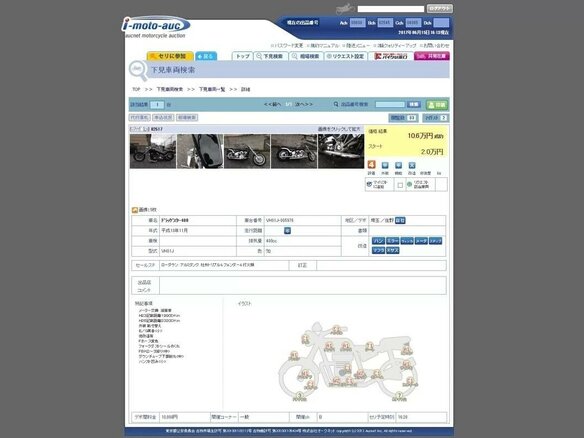Click the yellow セリに参加 button

pyautogui.click(x=170, y=56)
